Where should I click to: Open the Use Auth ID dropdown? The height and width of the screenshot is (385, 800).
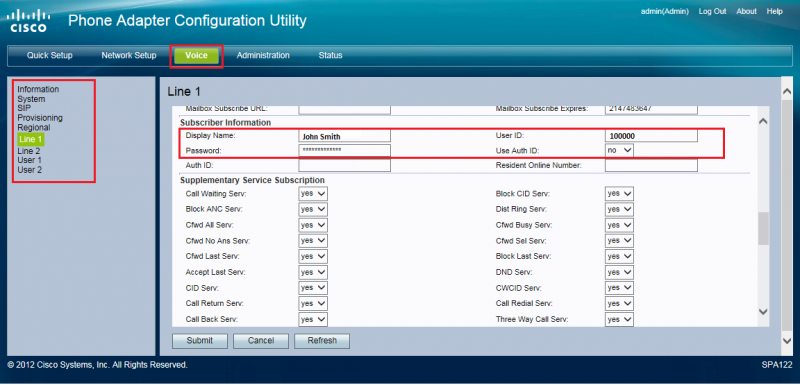[x=619, y=150]
